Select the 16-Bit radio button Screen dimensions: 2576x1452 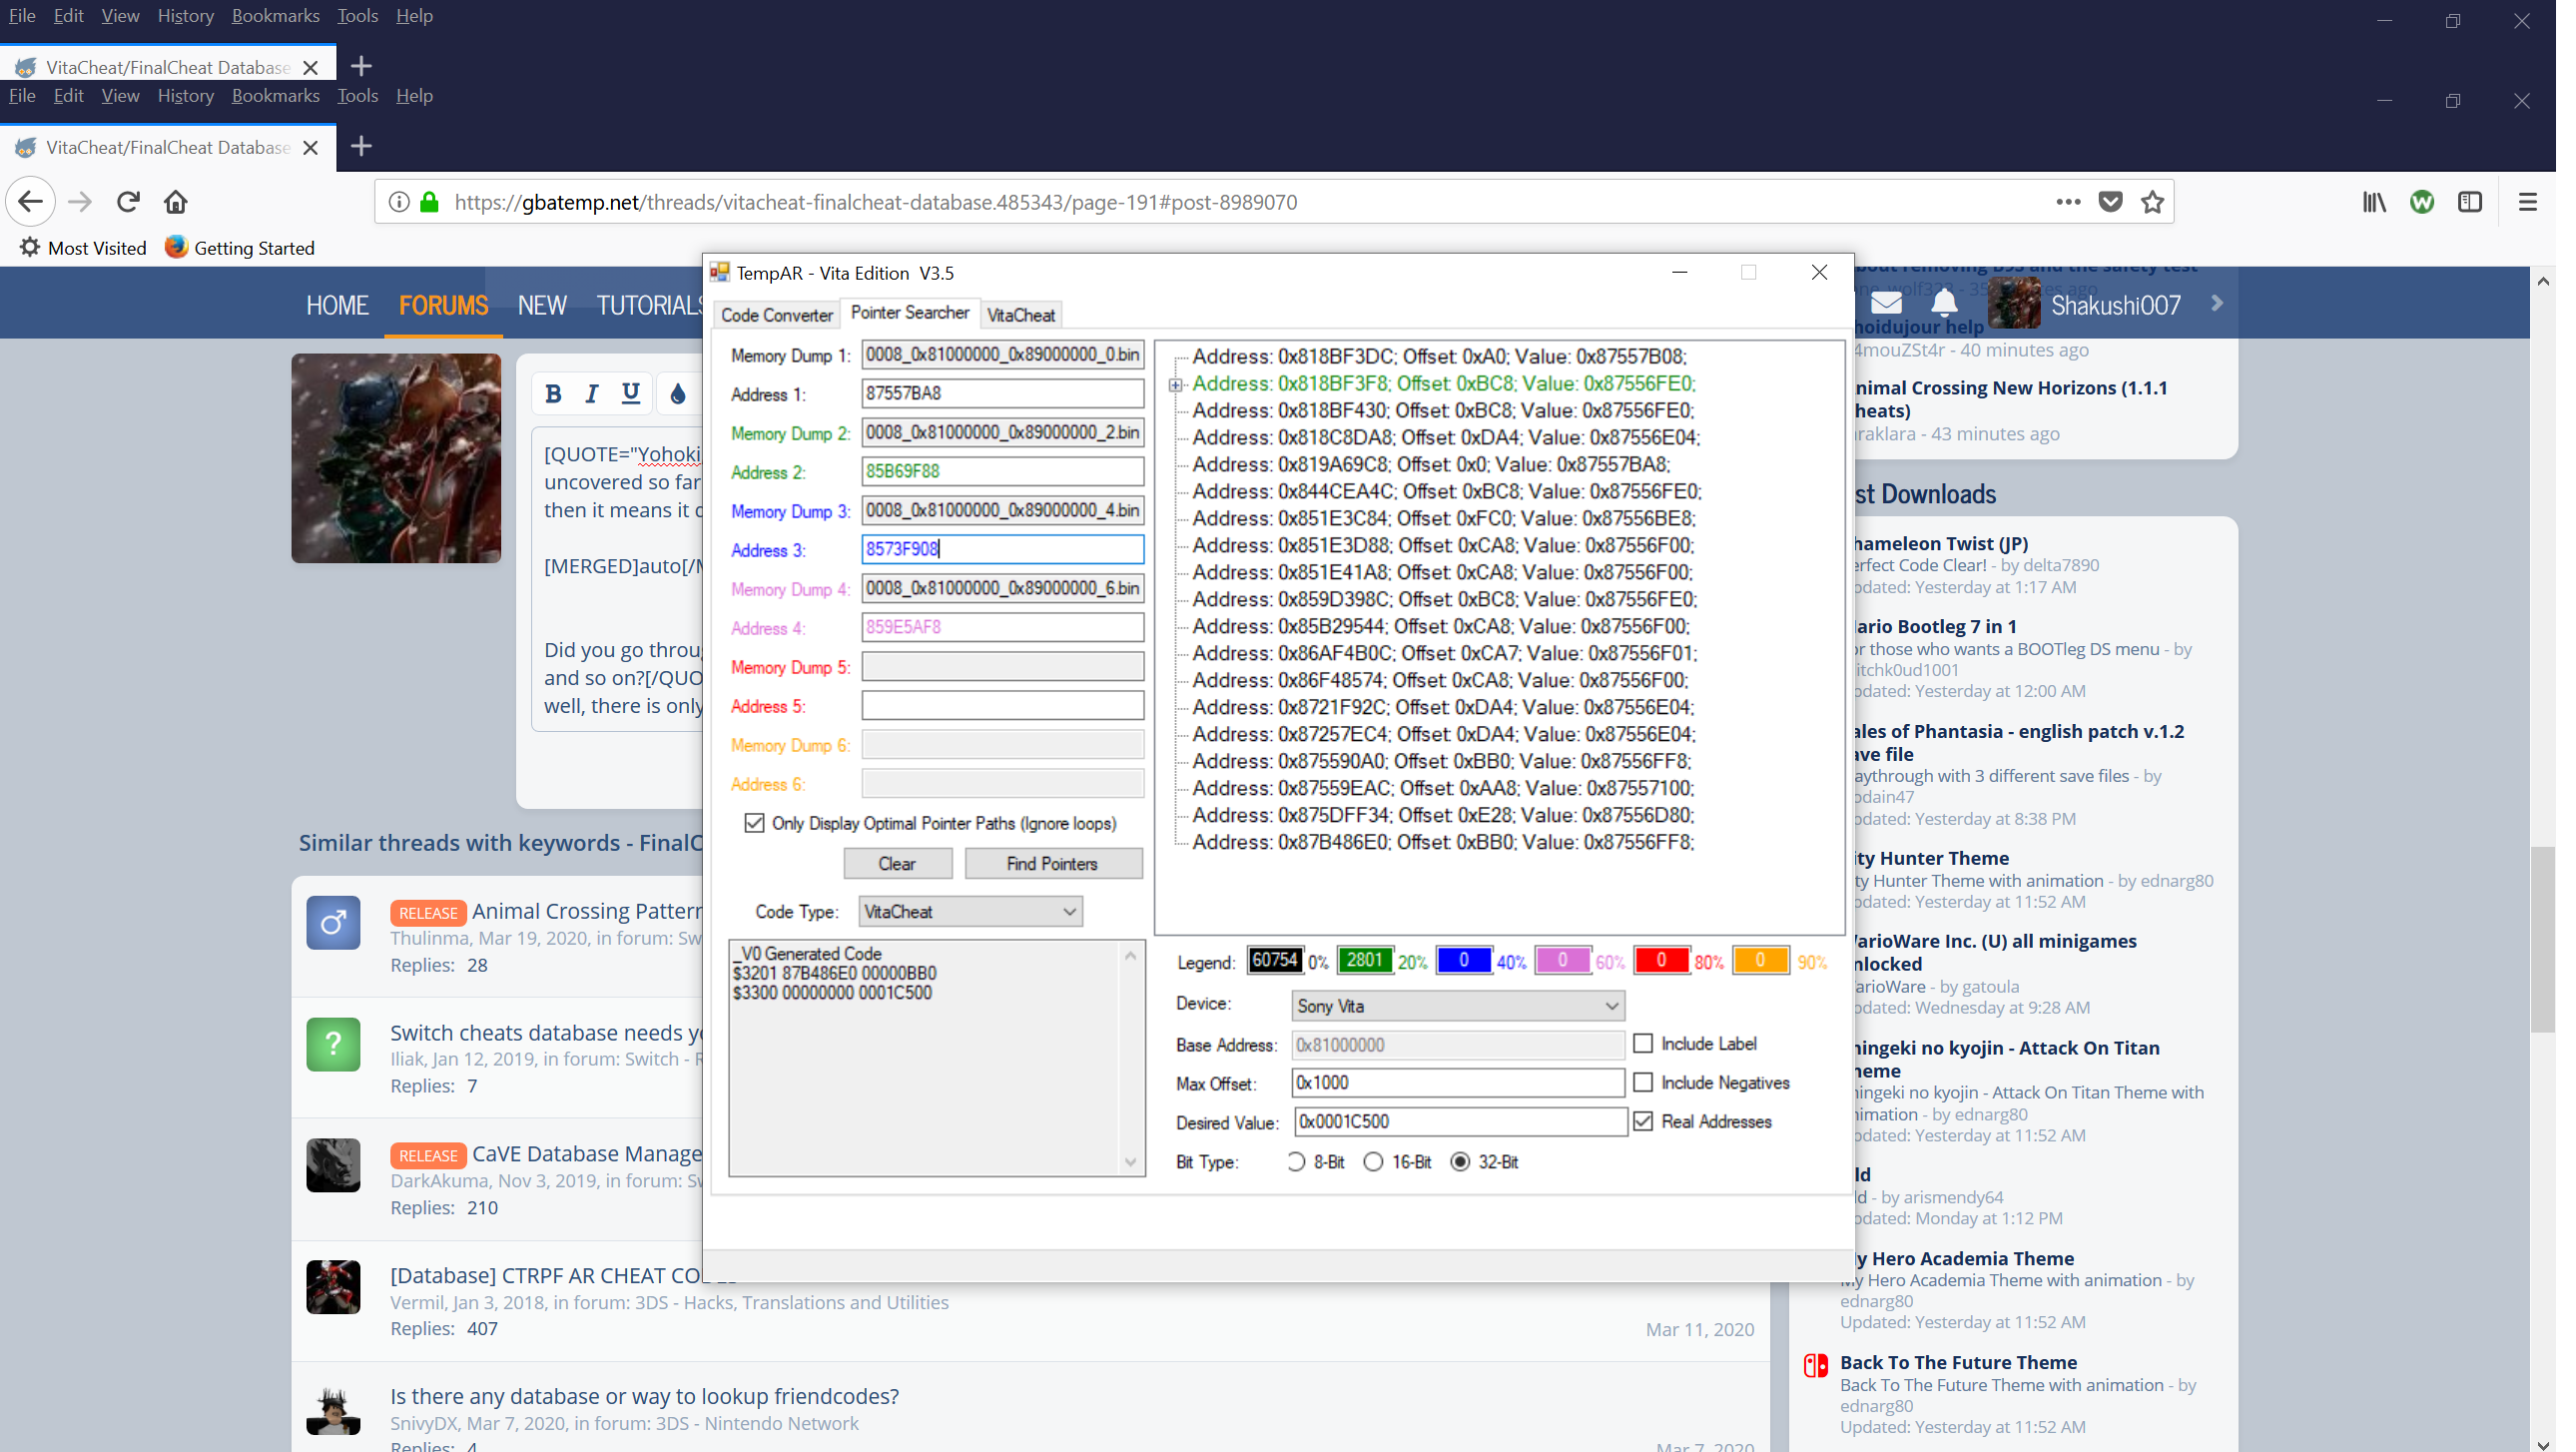[1373, 1162]
